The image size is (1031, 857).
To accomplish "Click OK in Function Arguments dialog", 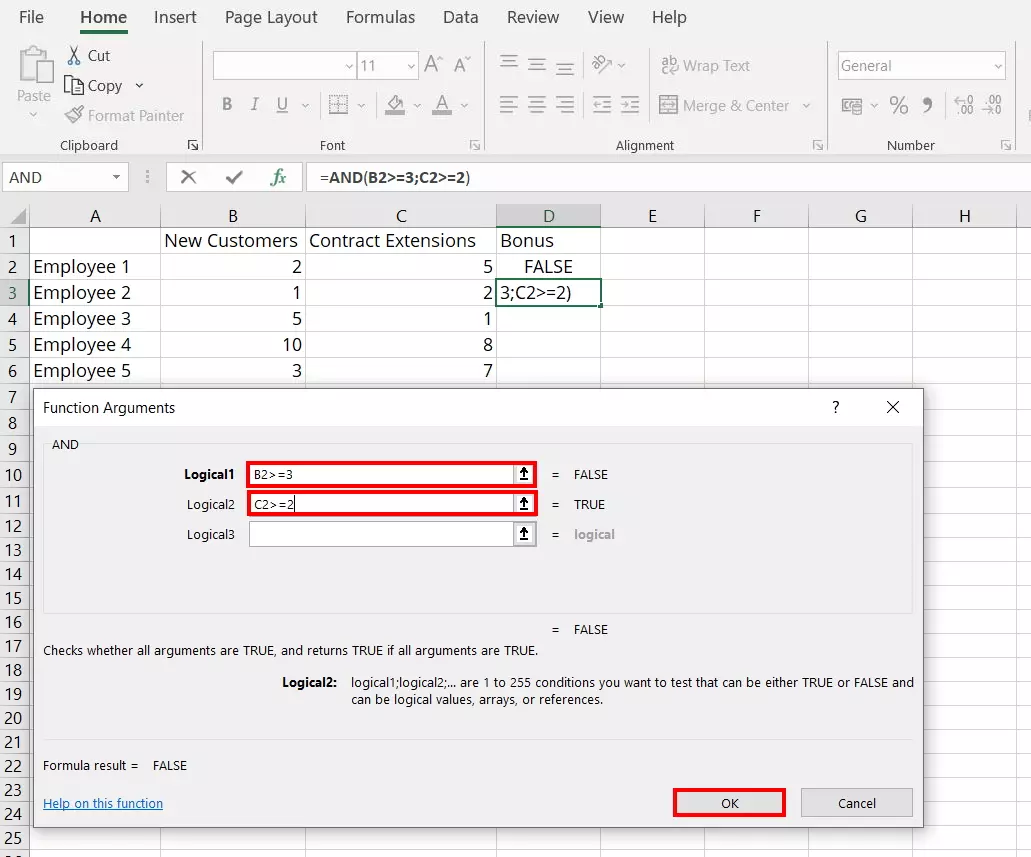I will point(729,802).
